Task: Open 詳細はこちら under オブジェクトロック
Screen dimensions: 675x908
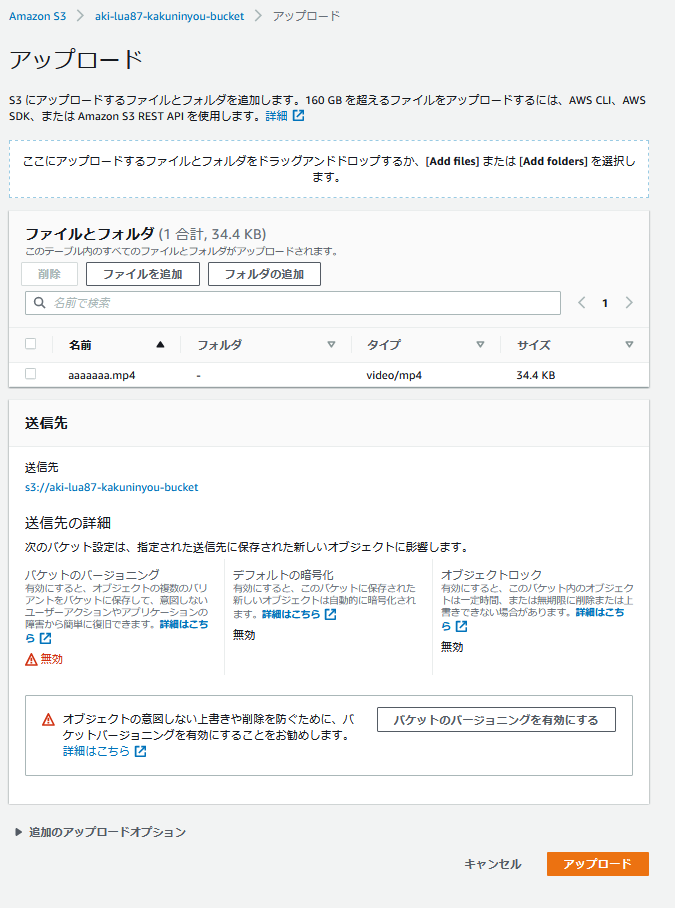Action: (x=600, y=612)
